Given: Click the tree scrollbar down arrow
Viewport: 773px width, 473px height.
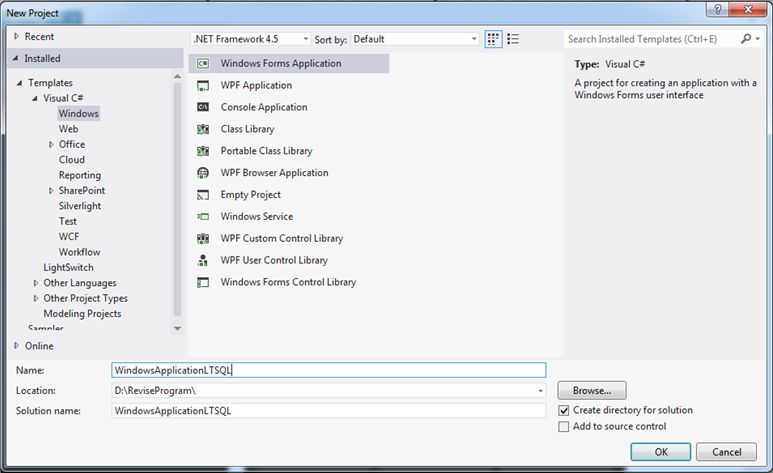Looking at the screenshot, I should tap(177, 328).
